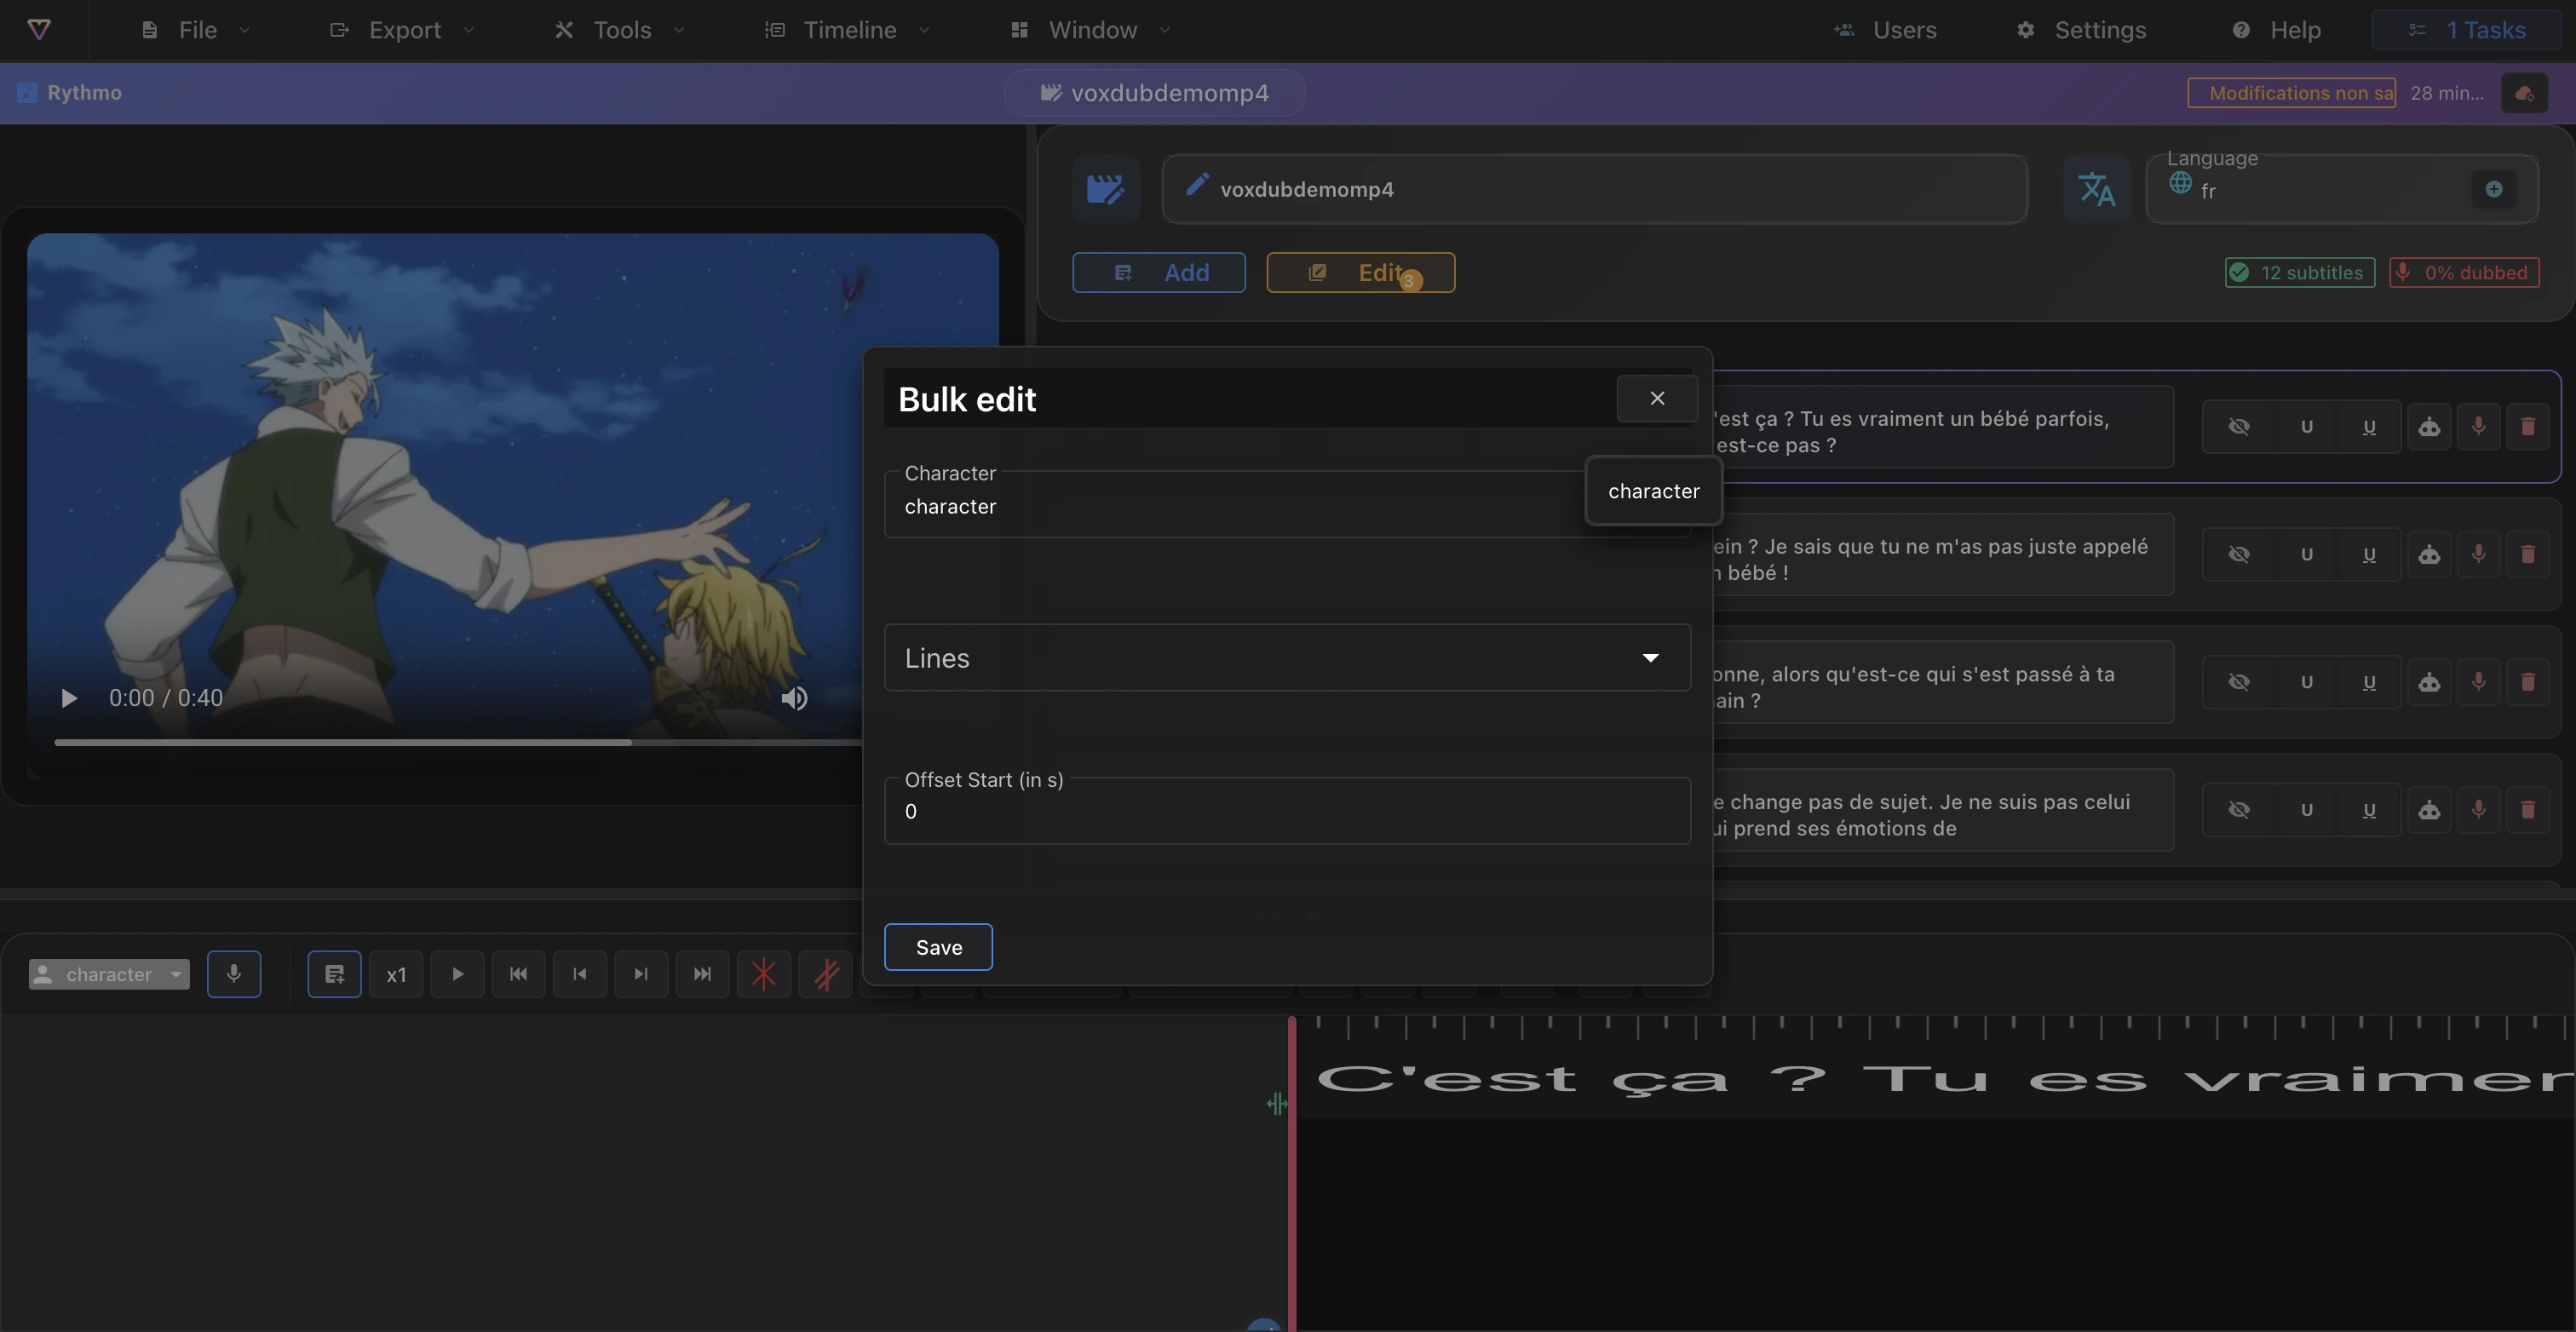Open the File menu
2576x1332 pixels.
click(196, 30)
